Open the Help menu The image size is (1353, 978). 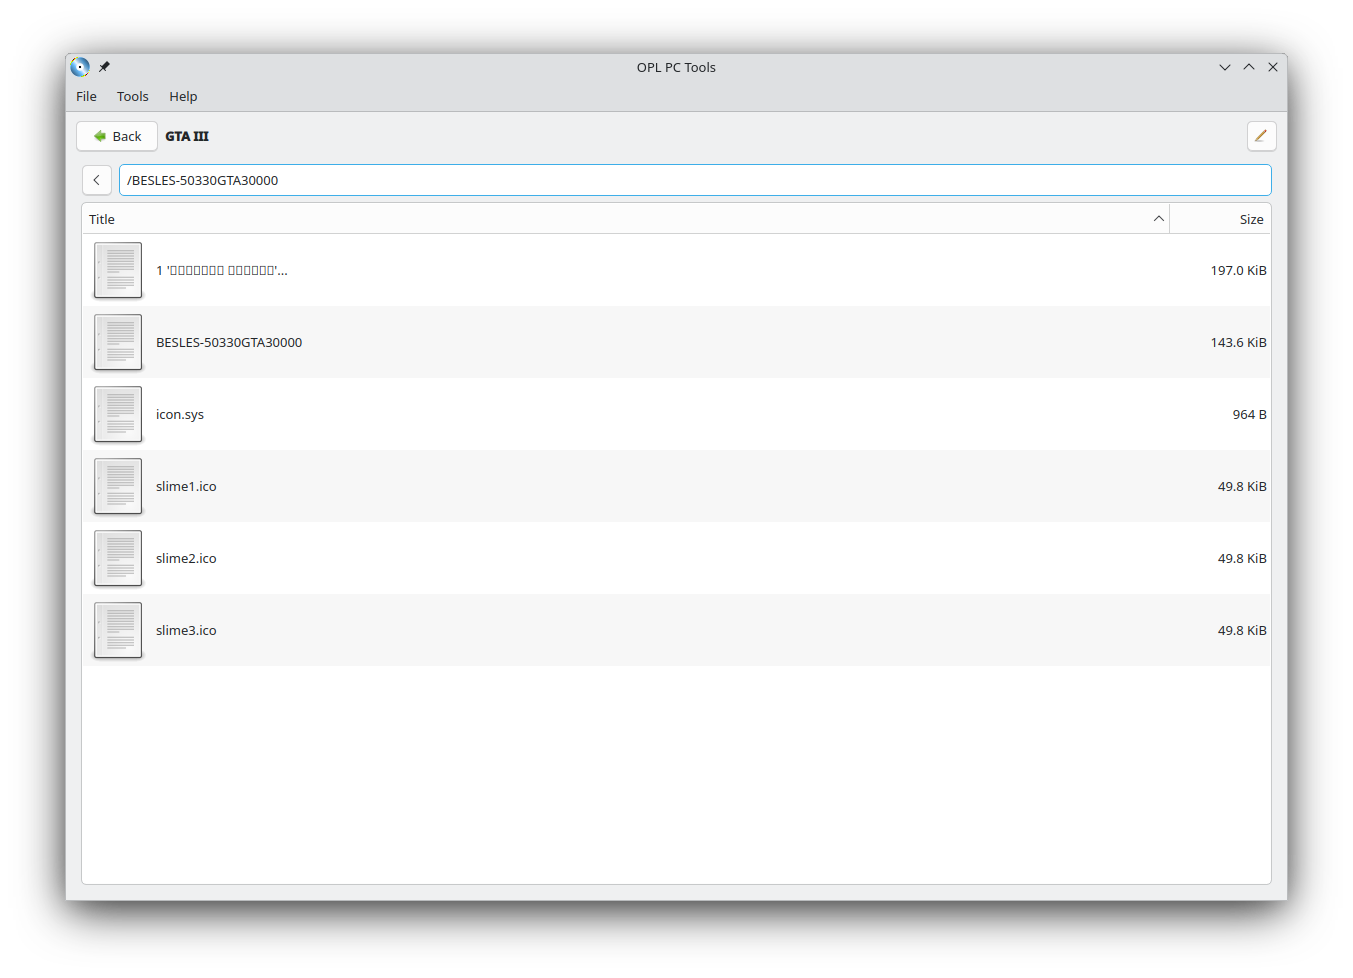pyautogui.click(x=183, y=96)
